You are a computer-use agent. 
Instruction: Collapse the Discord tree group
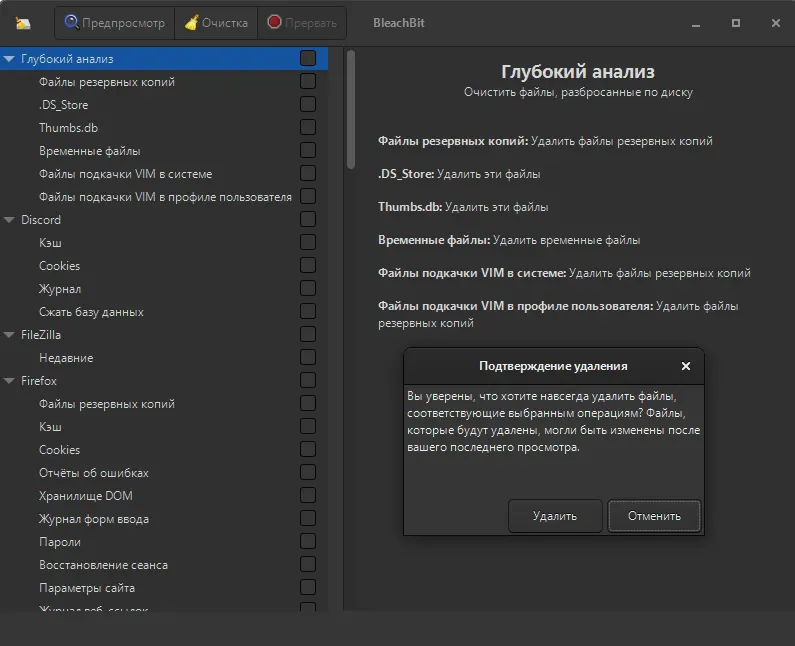pos(9,220)
